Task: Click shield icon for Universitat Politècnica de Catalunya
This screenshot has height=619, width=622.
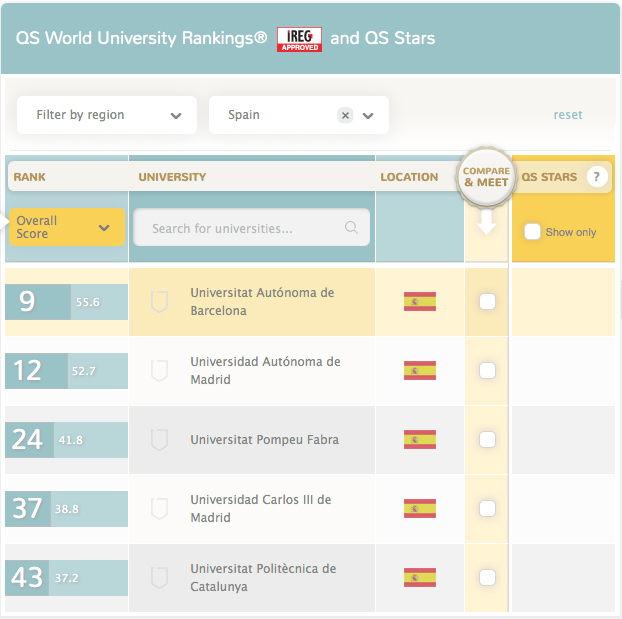Action: [159, 578]
